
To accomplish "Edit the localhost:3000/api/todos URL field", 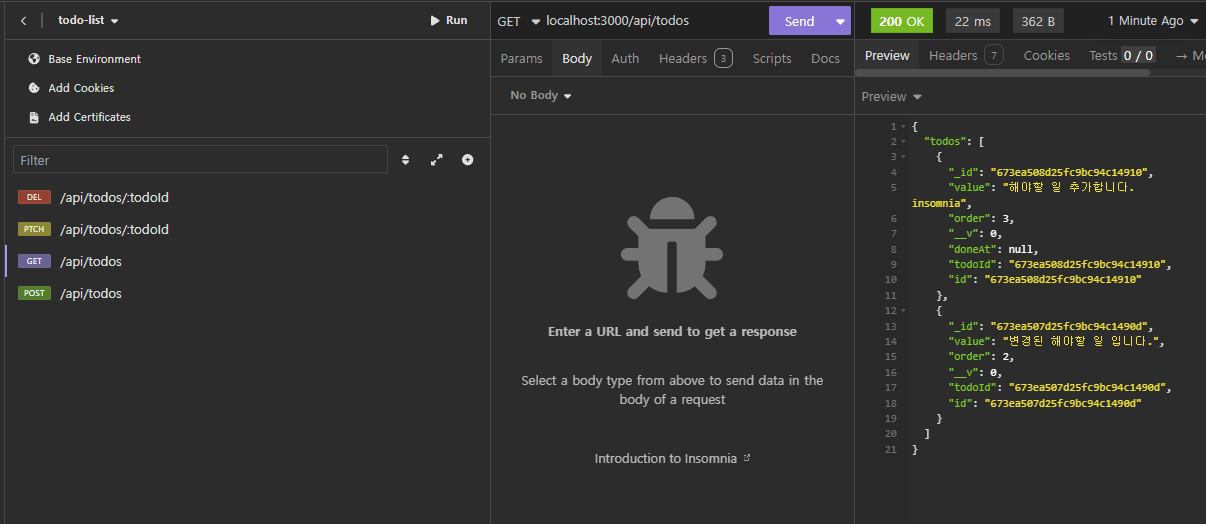I will point(655,20).
